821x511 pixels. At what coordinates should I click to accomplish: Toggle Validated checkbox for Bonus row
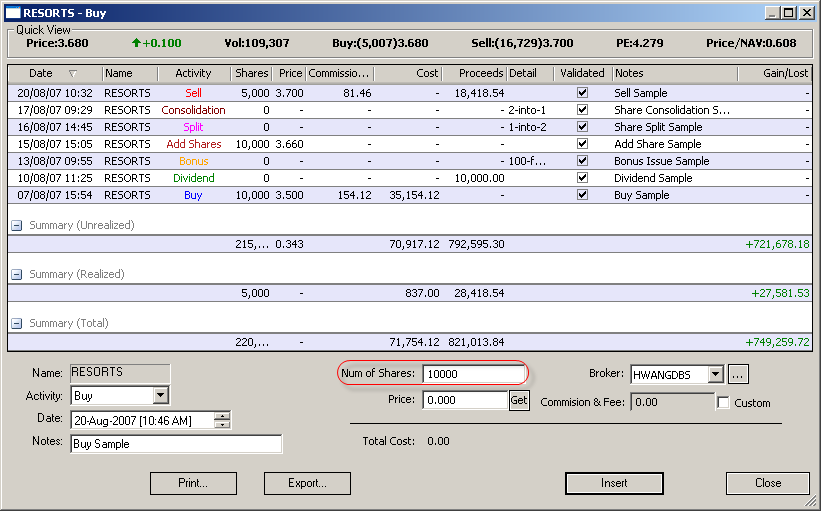point(582,161)
